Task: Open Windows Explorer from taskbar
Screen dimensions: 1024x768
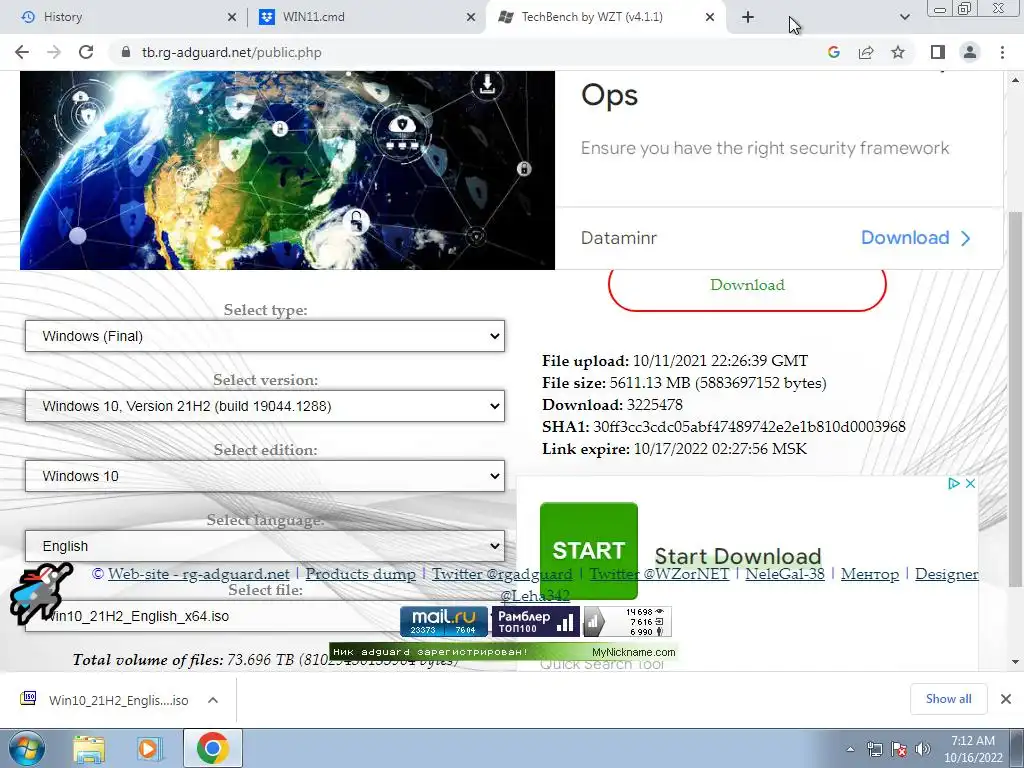Action: [89, 749]
